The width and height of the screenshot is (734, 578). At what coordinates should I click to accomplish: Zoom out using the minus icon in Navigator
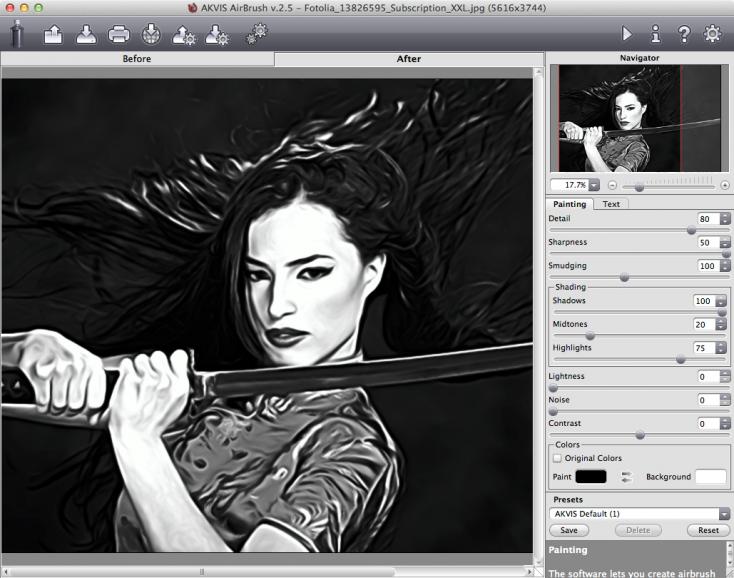pos(612,185)
